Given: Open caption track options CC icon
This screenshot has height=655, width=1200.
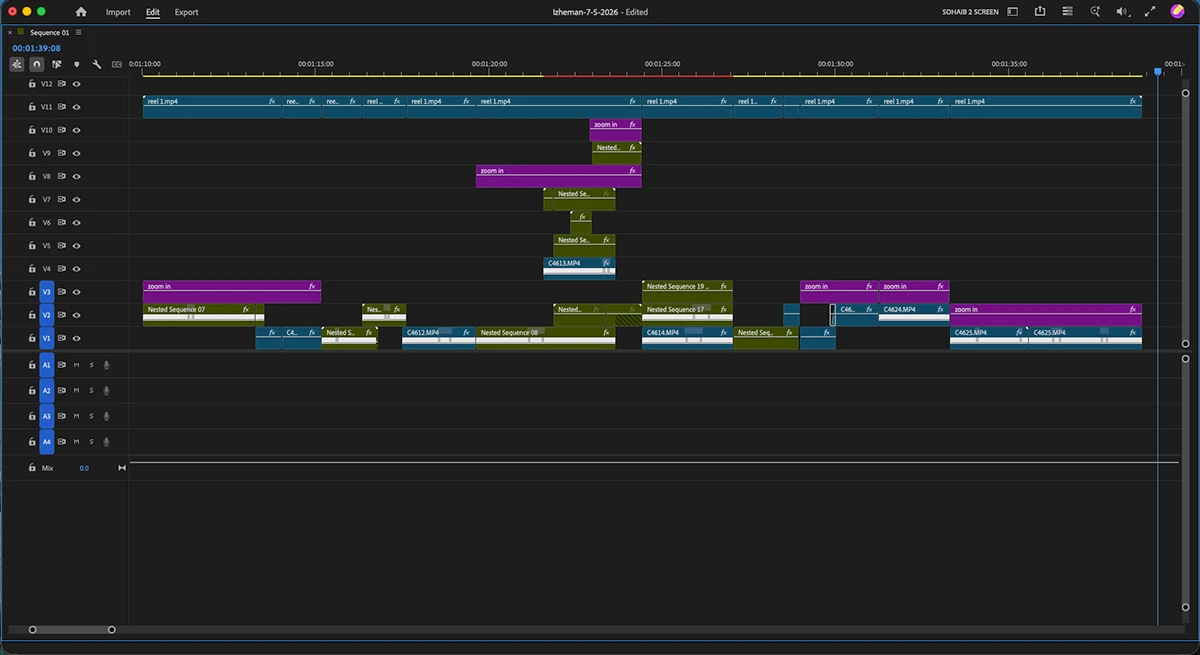Looking at the screenshot, I should pos(117,64).
